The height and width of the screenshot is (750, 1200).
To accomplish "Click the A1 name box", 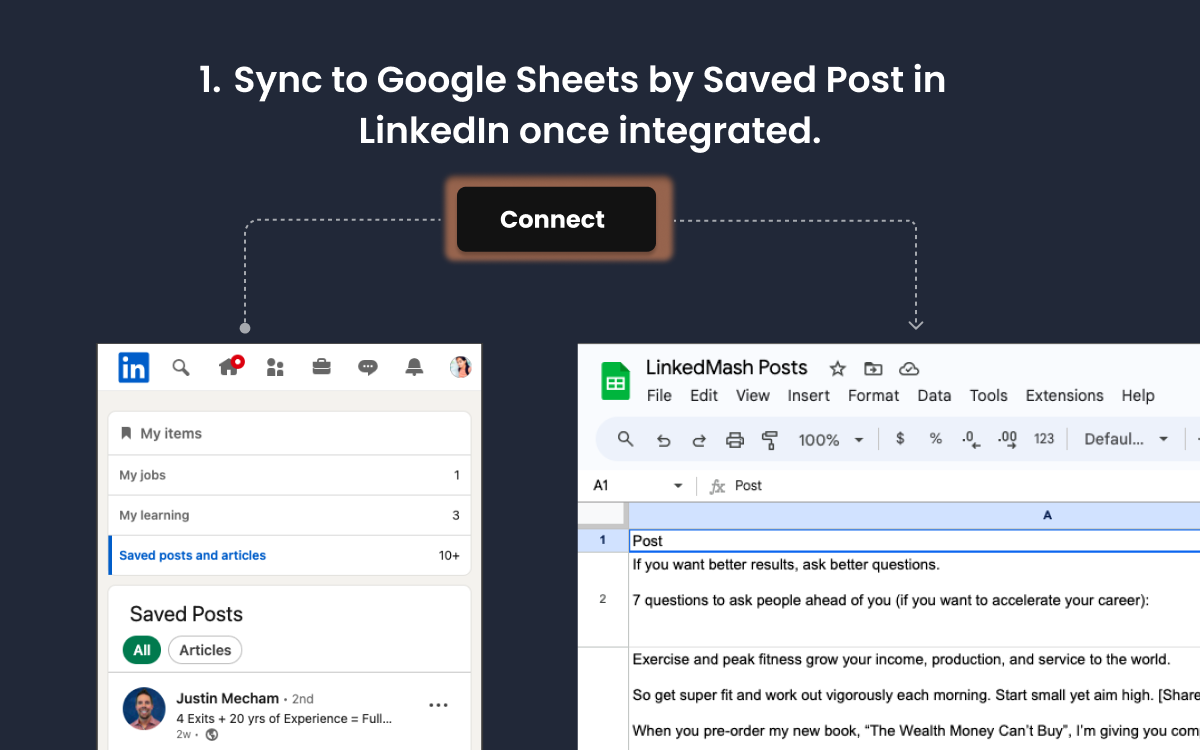I will coord(628,485).
